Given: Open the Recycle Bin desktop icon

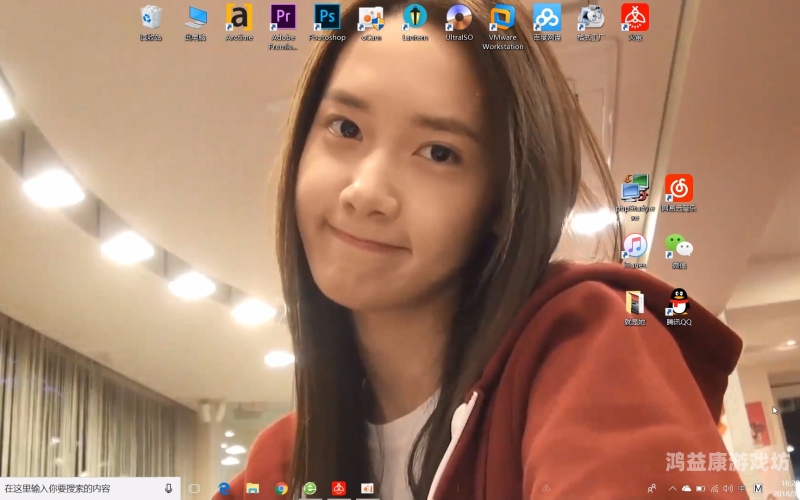Looking at the screenshot, I should 151,23.
